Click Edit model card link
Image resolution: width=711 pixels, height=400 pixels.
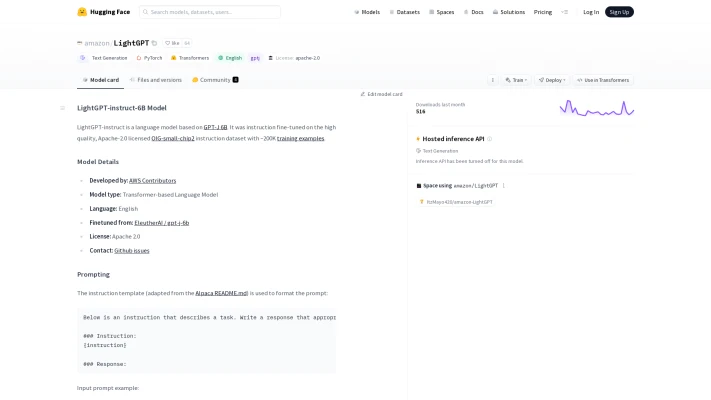coord(381,94)
